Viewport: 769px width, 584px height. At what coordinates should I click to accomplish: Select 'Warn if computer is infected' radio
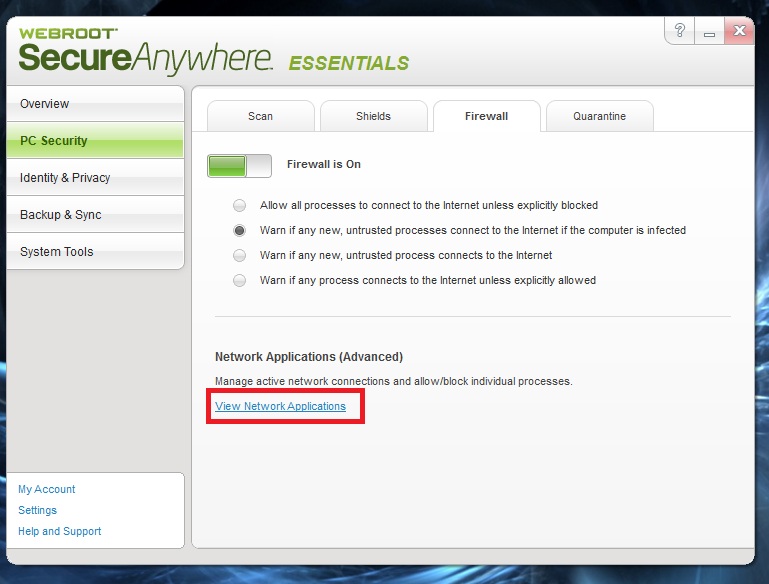[239, 230]
